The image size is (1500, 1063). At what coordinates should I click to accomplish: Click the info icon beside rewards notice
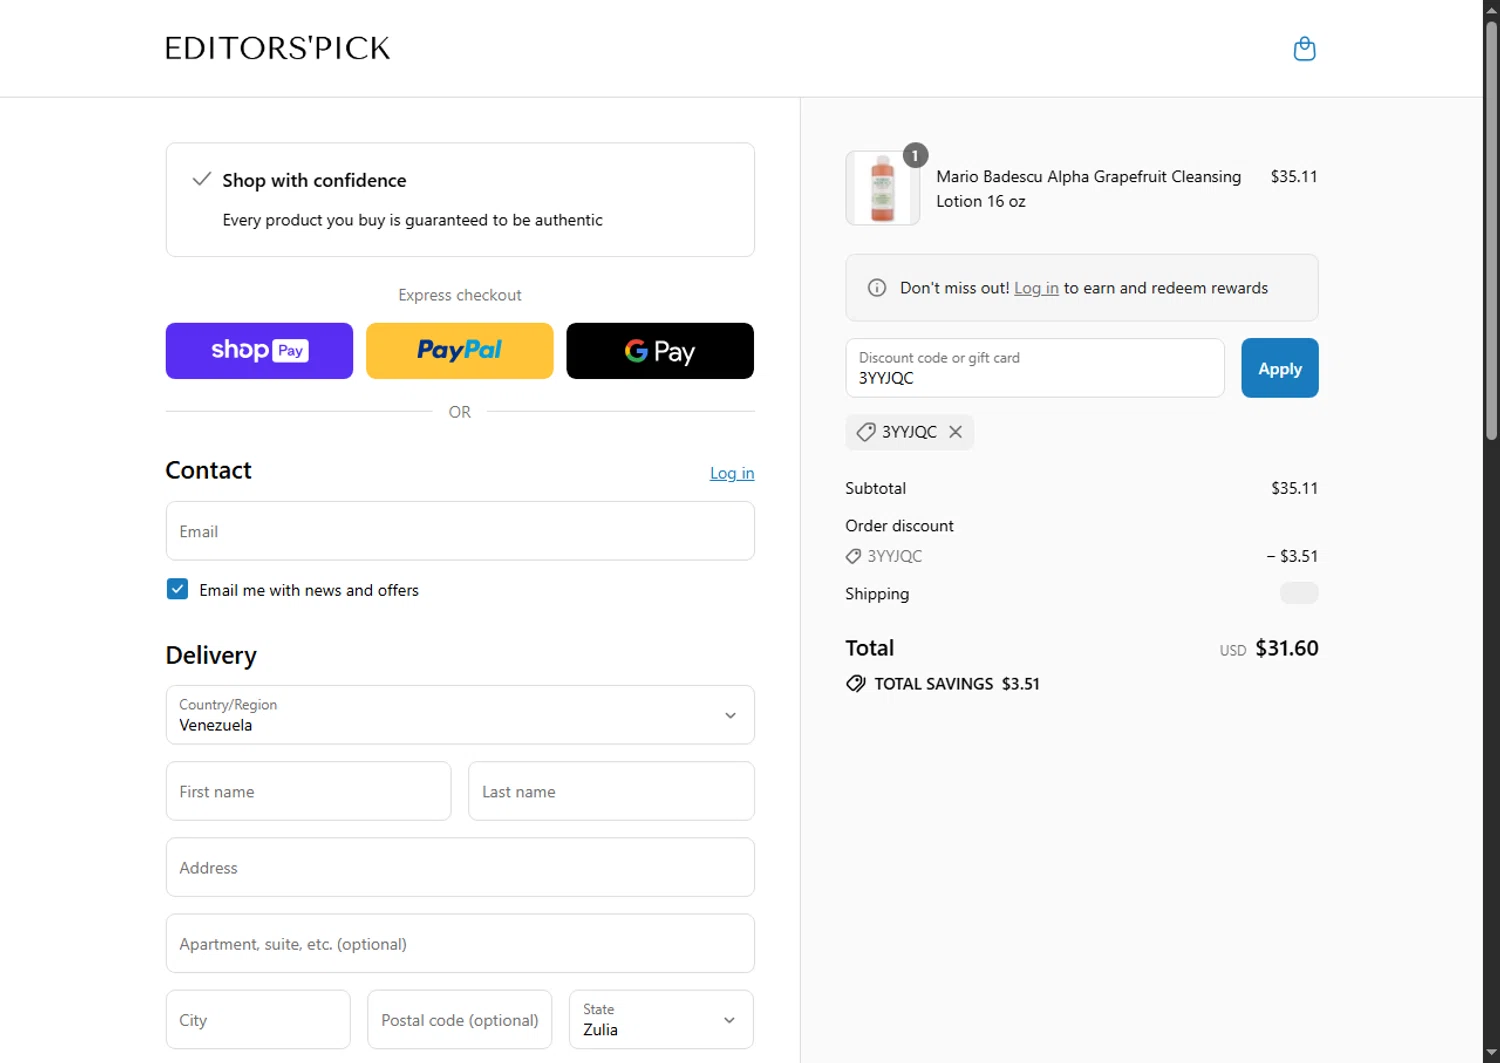click(877, 288)
